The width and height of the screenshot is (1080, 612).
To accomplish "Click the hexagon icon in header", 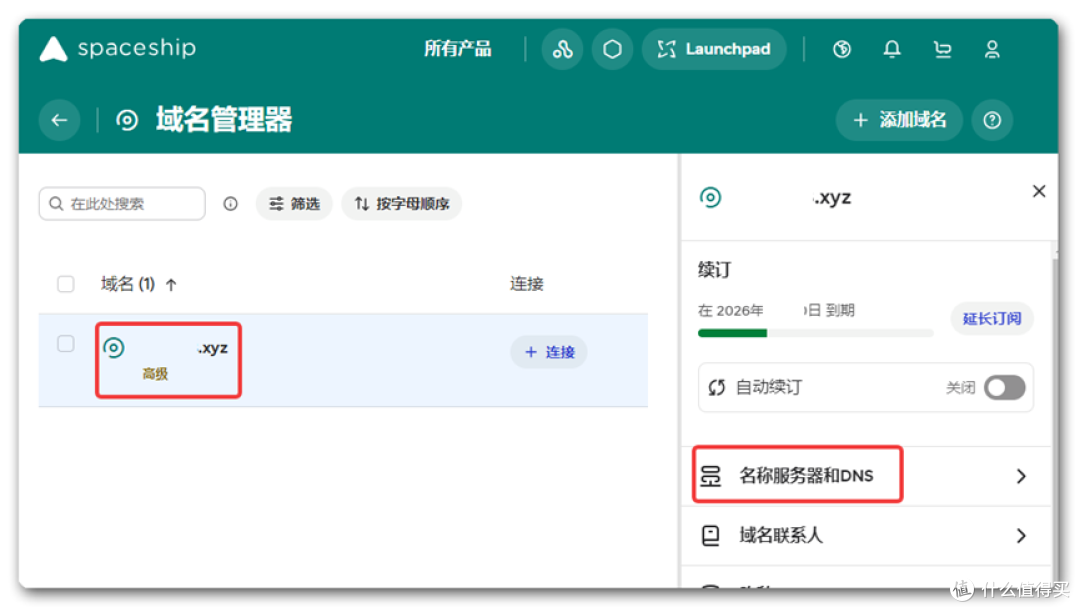I will point(612,49).
